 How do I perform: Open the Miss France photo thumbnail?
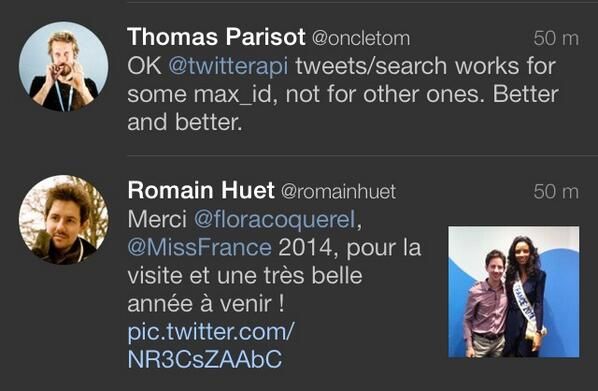[514, 292]
